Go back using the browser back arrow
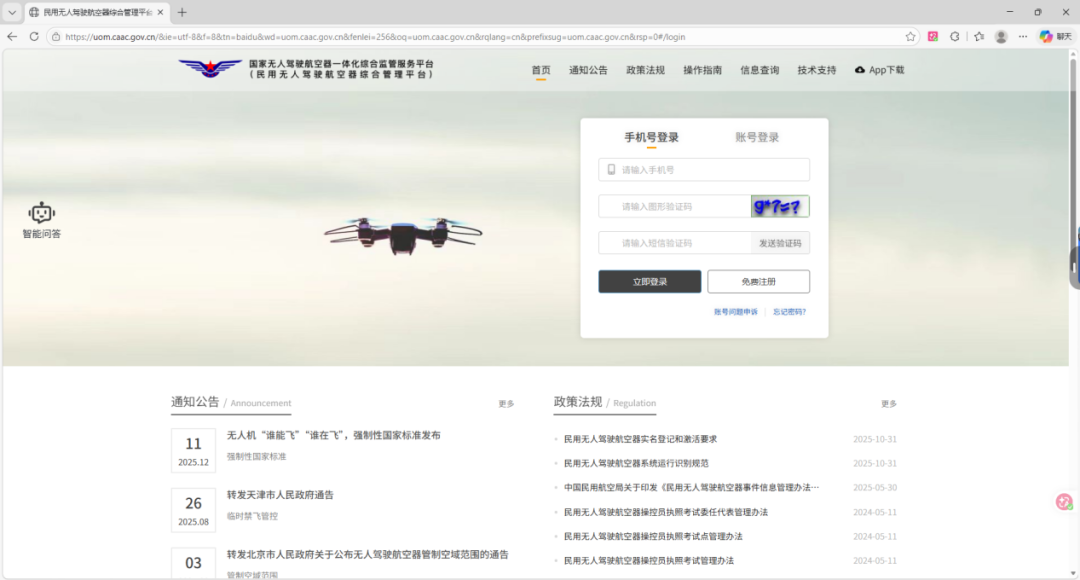The width and height of the screenshot is (1080, 580). point(12,36)
